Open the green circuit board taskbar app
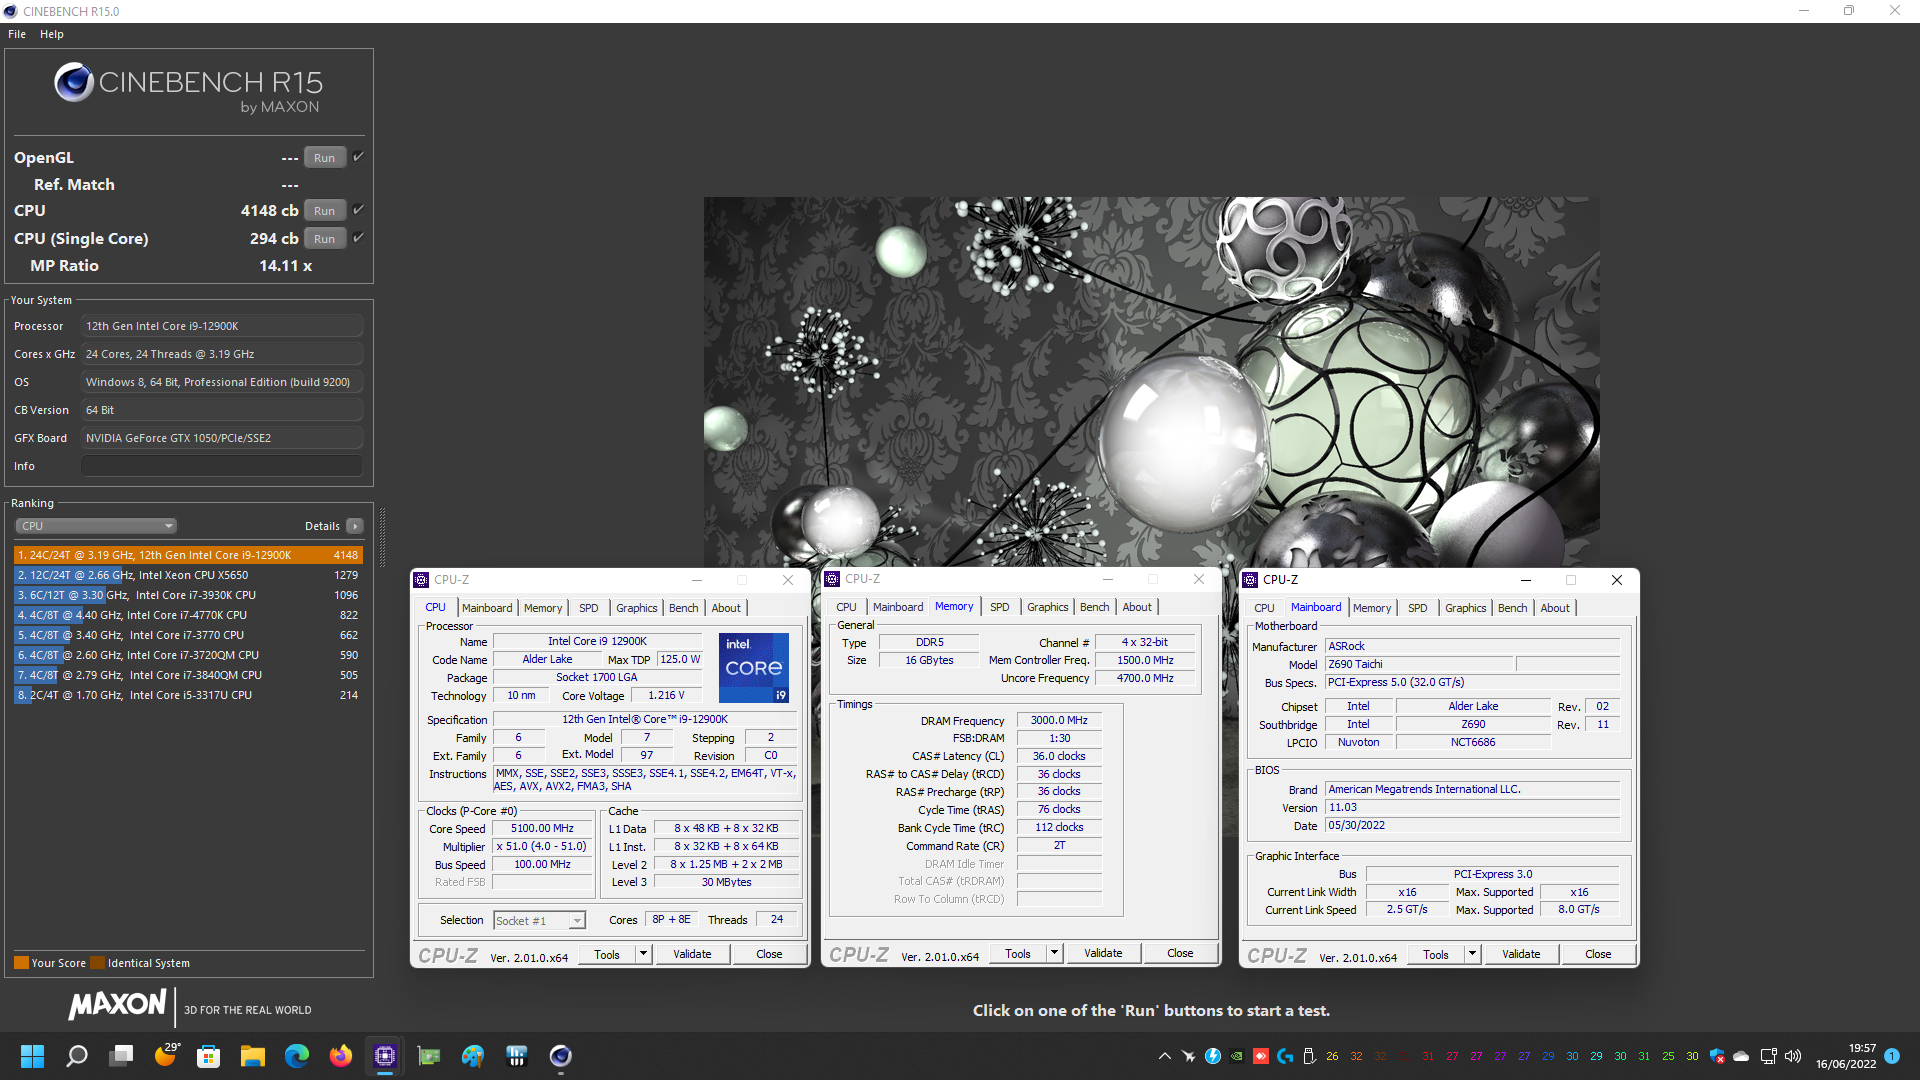The width and height of the screenshot is (1920, 1080). [429, 1056]
